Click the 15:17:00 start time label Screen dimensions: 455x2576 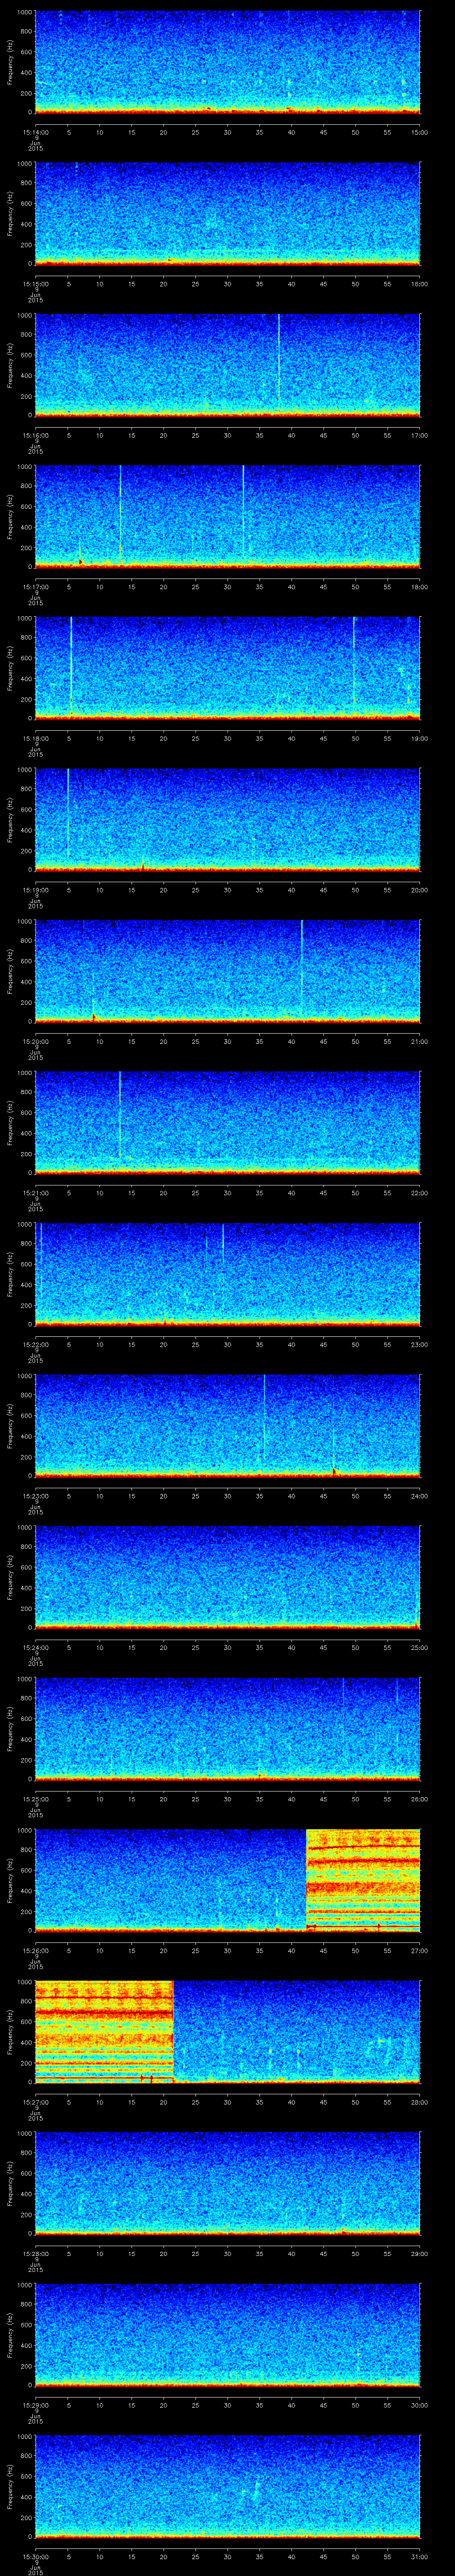point(35,587)
